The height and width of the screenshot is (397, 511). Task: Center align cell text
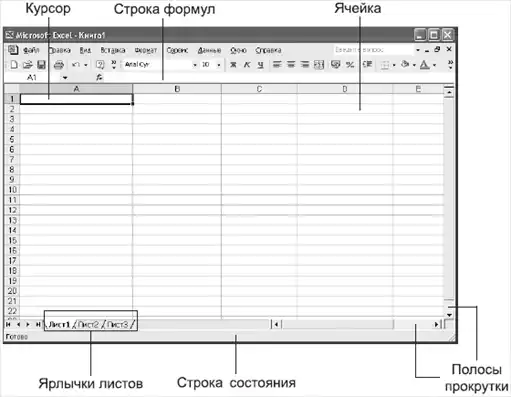pos(291,65)
